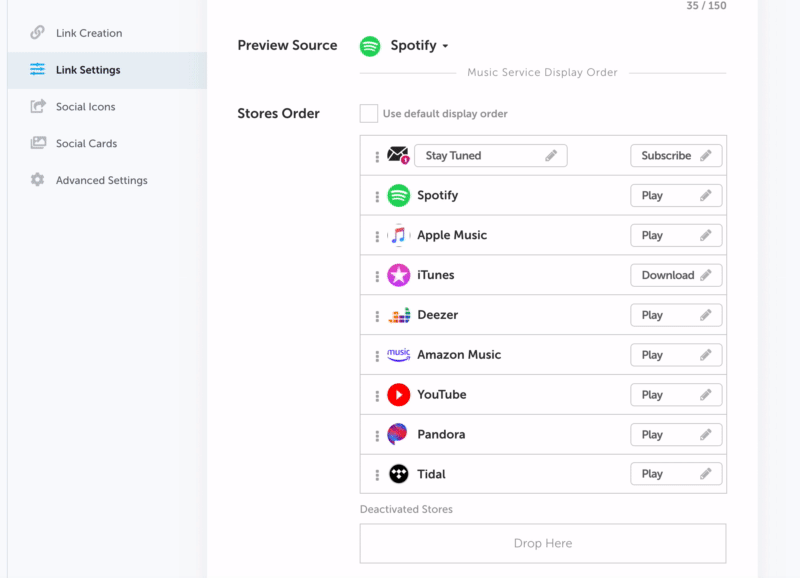Image resolution: width=800 pixels, height=578 pixels.
Task: Edit the Play label for Apple Music
Action: tap(676, 235)
